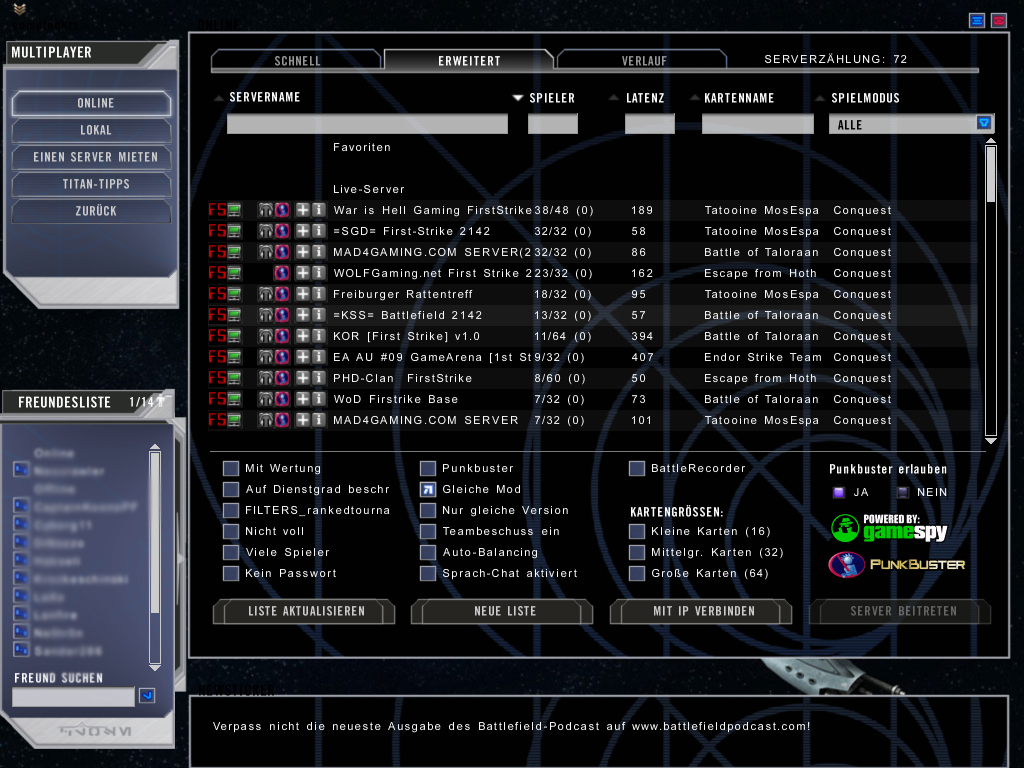Click the Server beitreten button
The width and height of the screenshot is (1024, 768).
coord(900,611)
